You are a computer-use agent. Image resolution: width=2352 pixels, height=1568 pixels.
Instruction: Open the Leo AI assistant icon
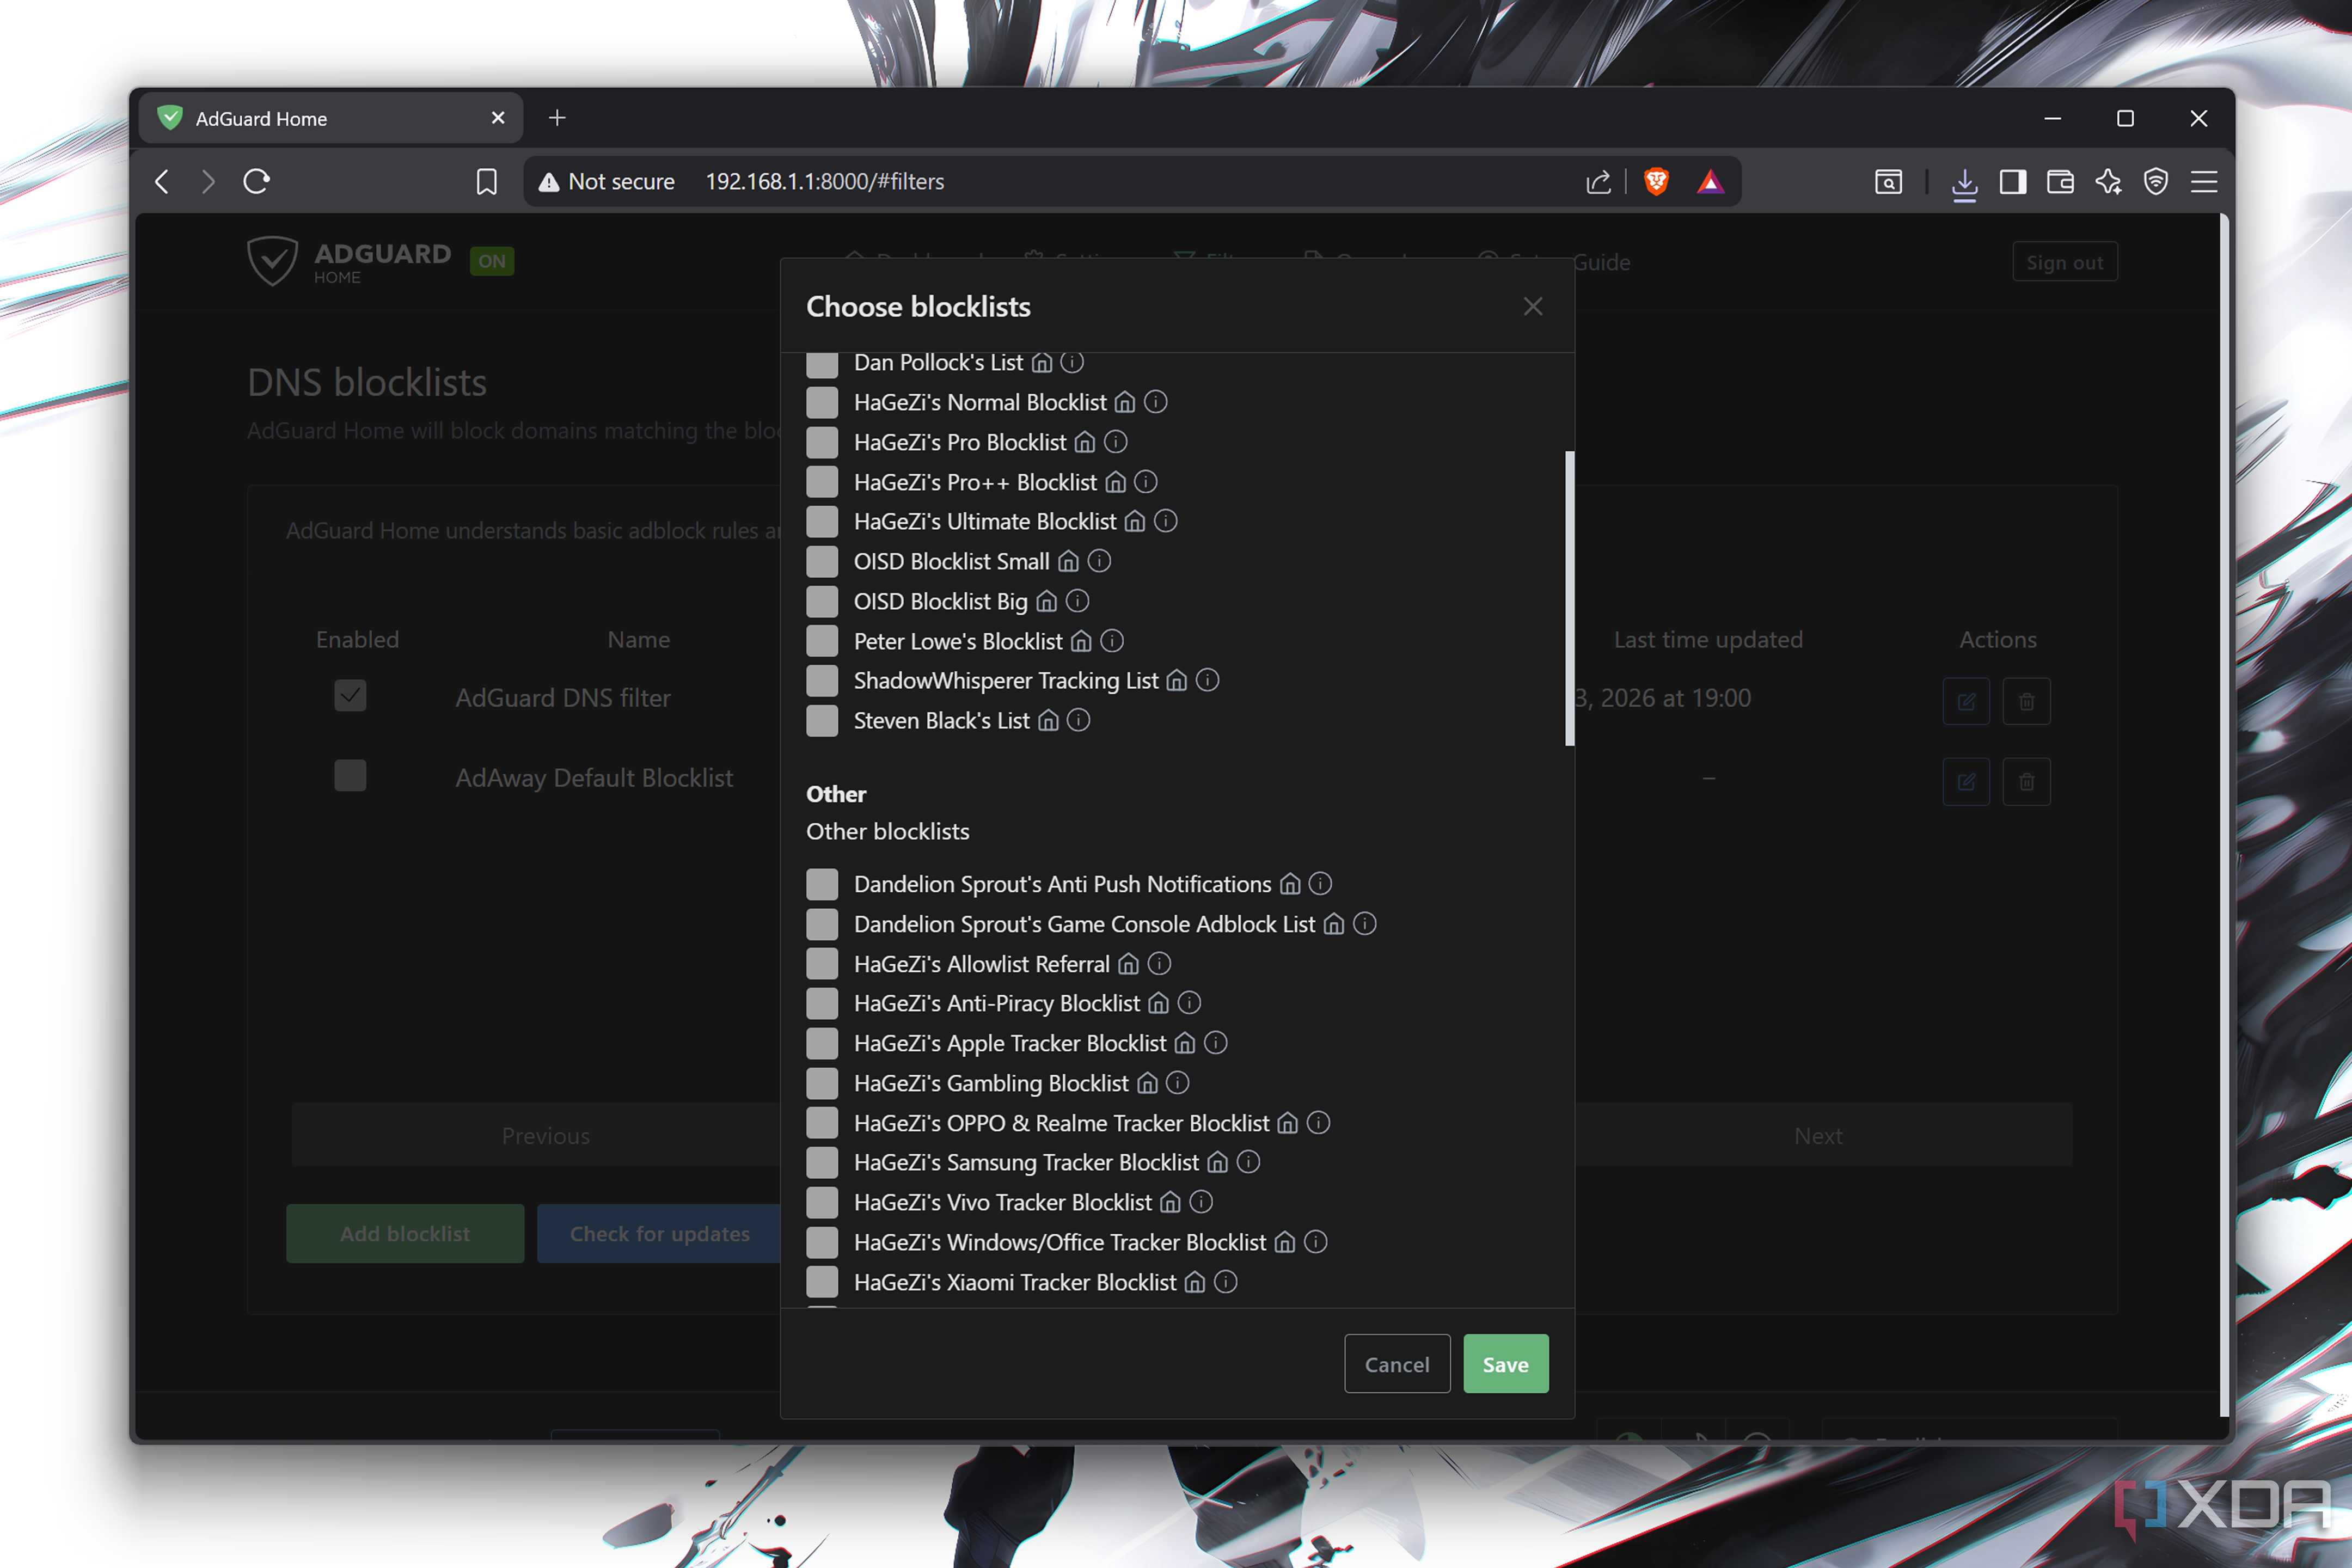[2108, 181]
